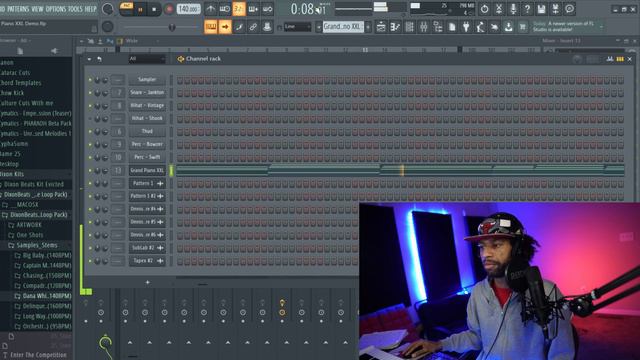Click the pause button in the transport
The image size is (640, 360).
coord(140,9)
